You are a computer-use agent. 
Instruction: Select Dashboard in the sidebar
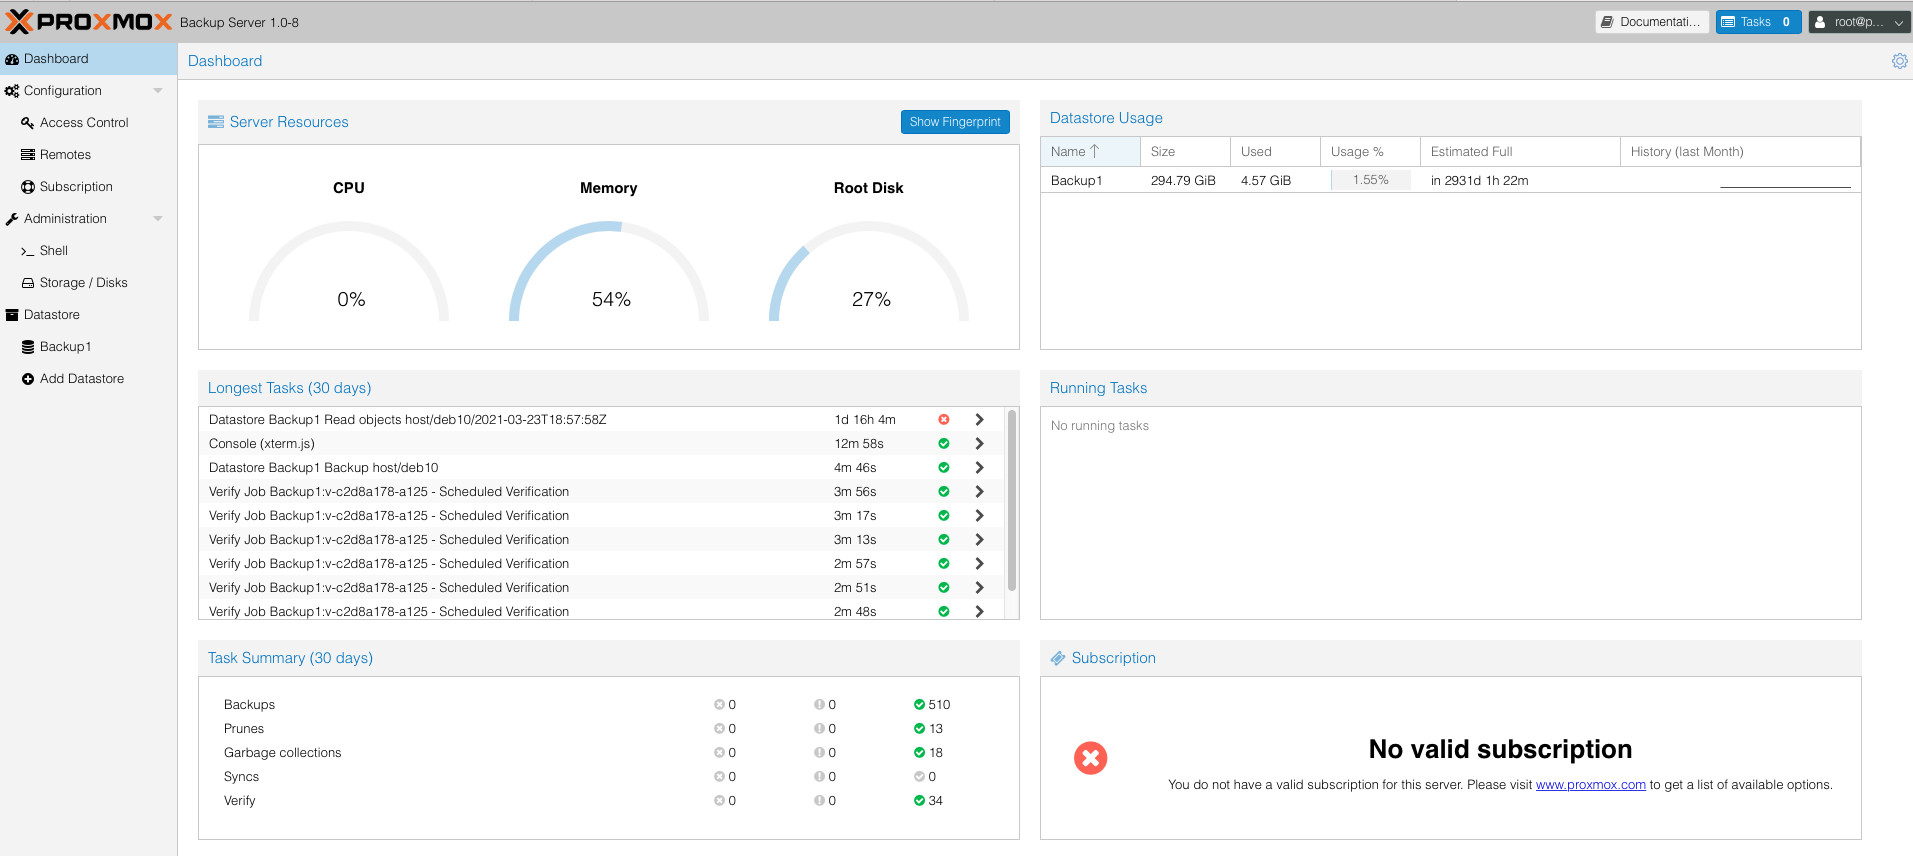pos(89,59)
